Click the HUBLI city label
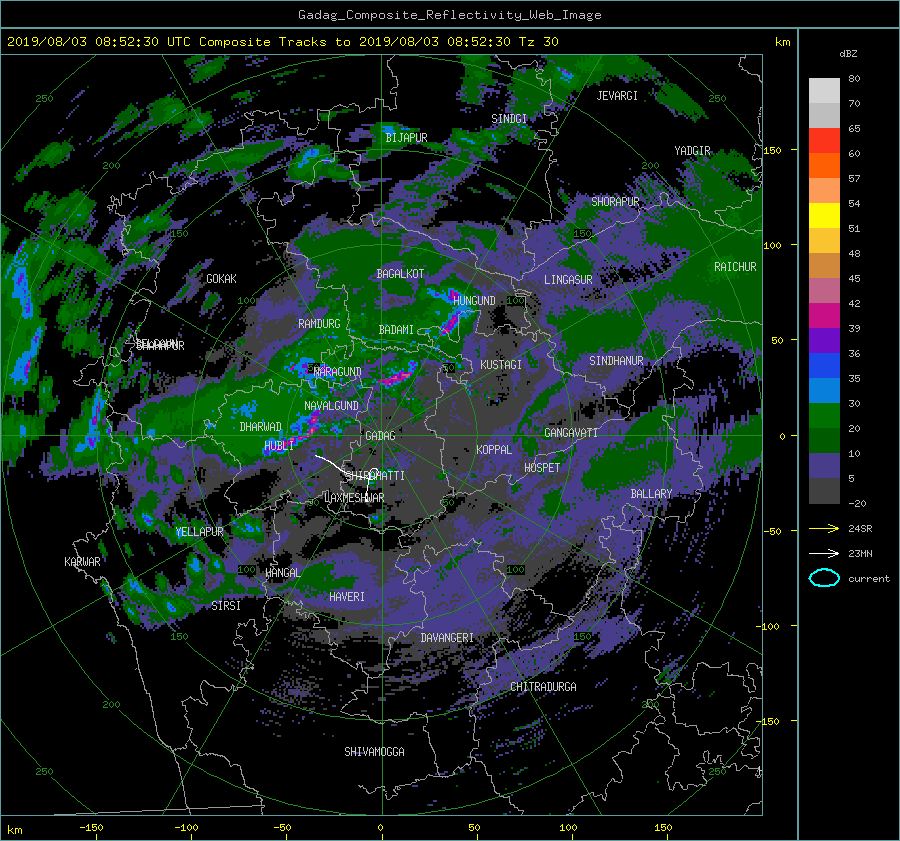This screenshot has width=900, height=841. (279, 445)
